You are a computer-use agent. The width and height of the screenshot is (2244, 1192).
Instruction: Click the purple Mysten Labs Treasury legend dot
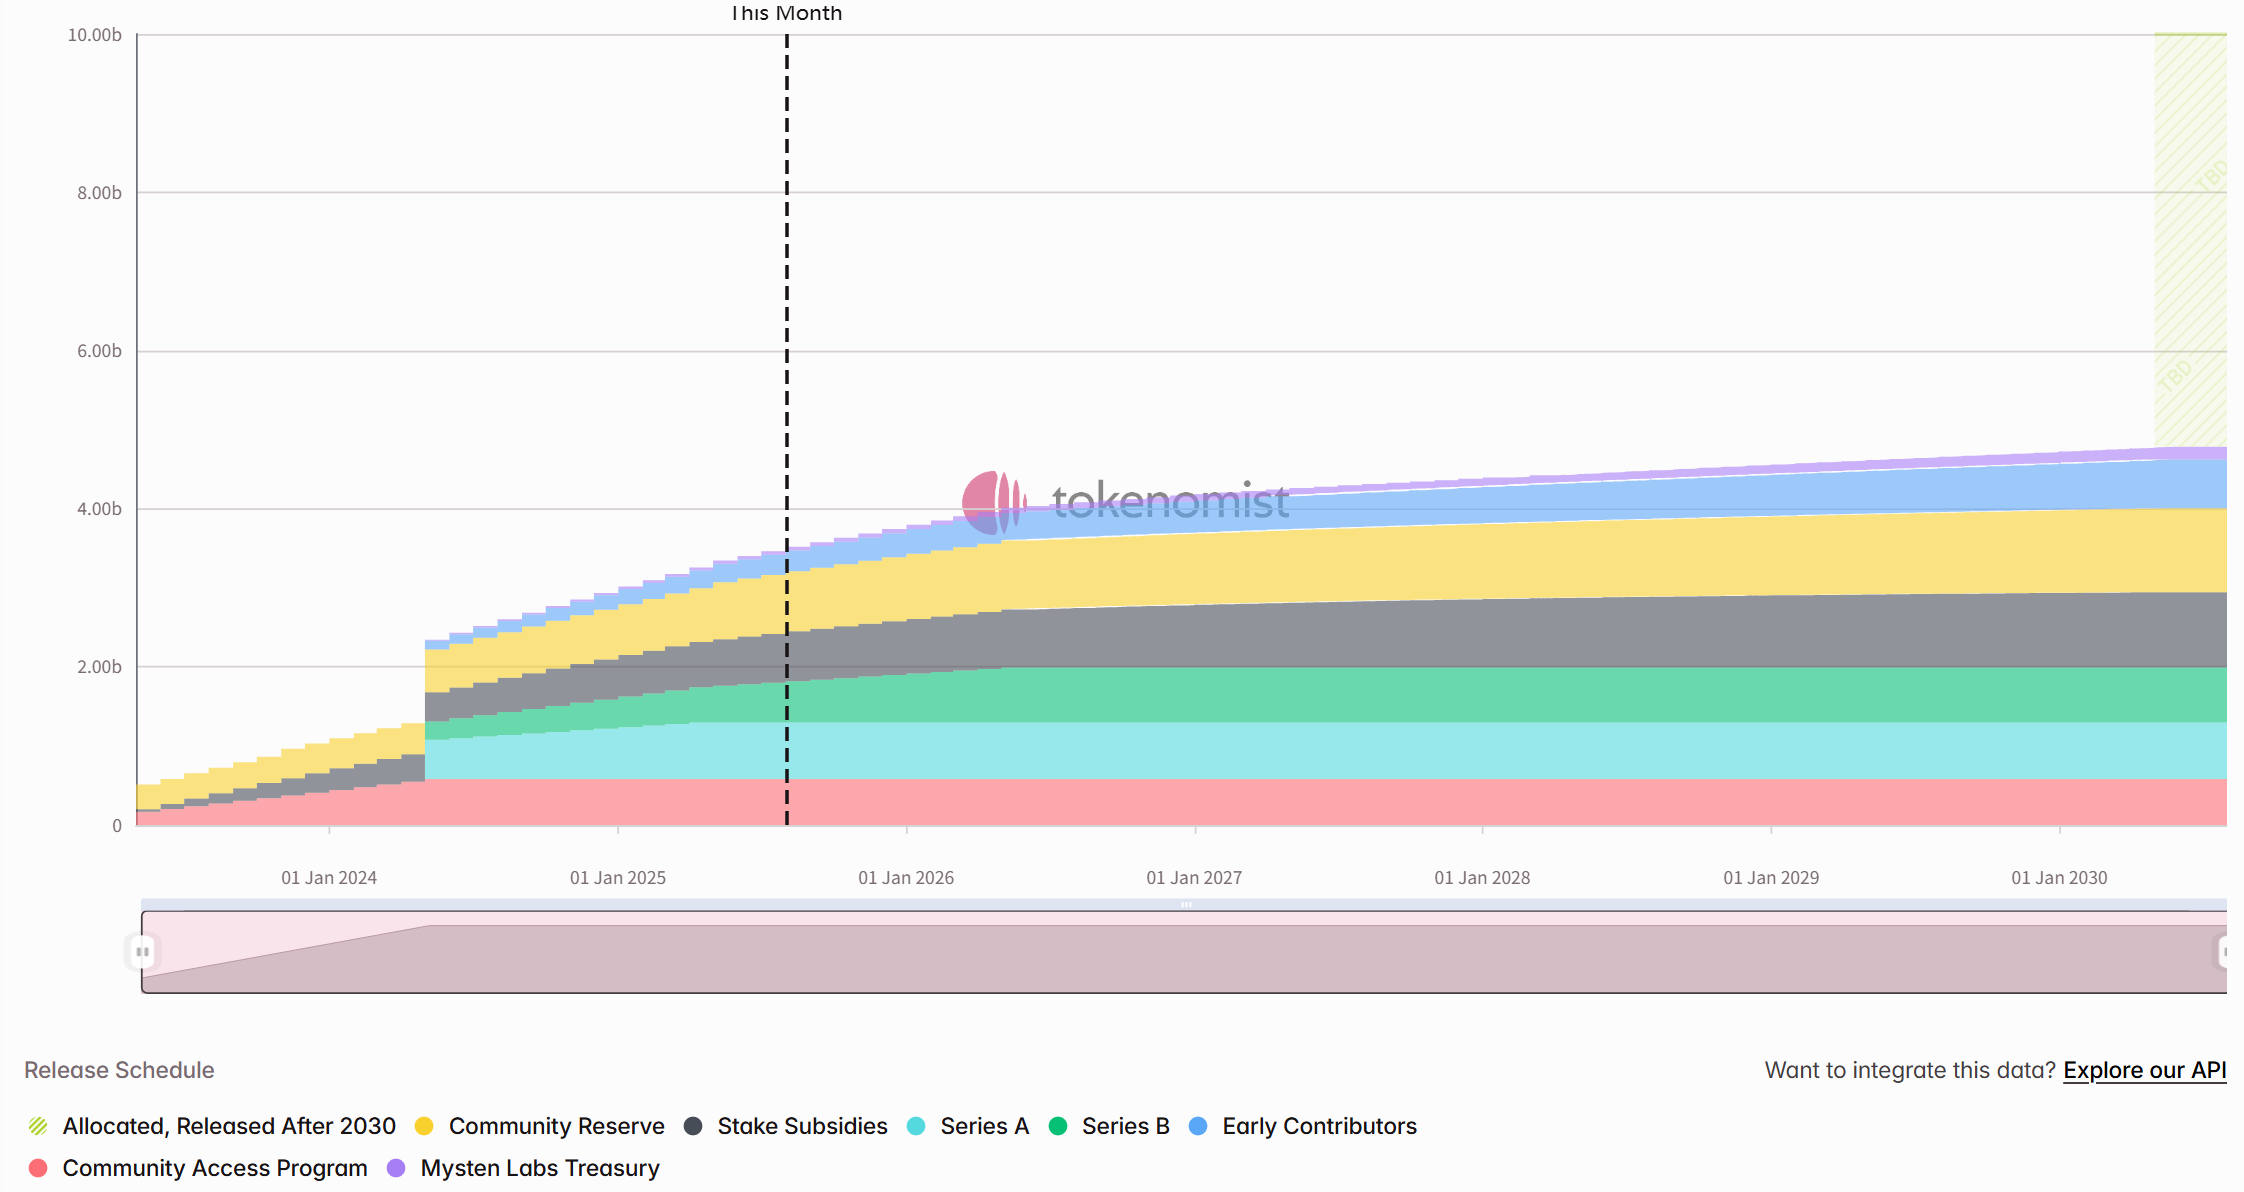point(396,1167)
